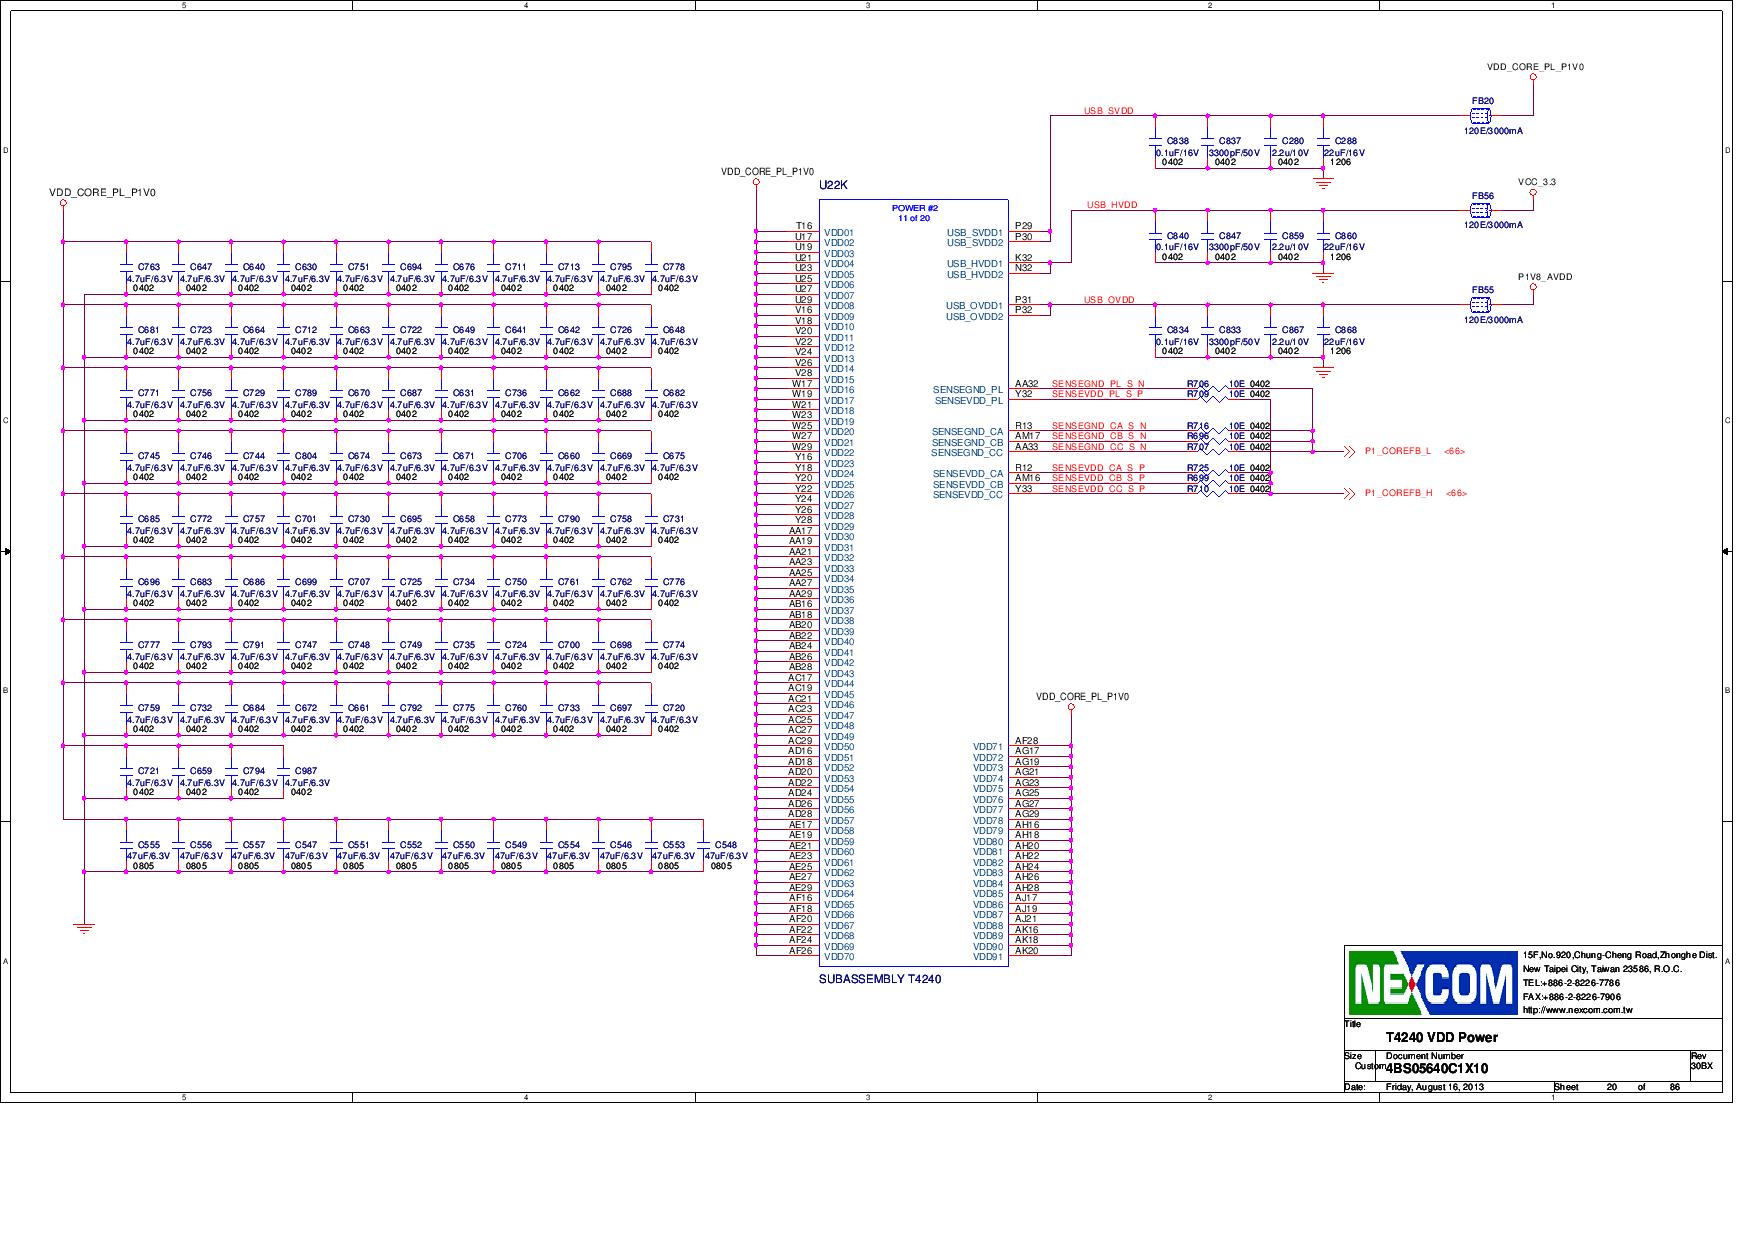Screen dimensions: 1754x1240
Task: Select the FB55 ferrite bead component
Action: (x=1480, y=307)
